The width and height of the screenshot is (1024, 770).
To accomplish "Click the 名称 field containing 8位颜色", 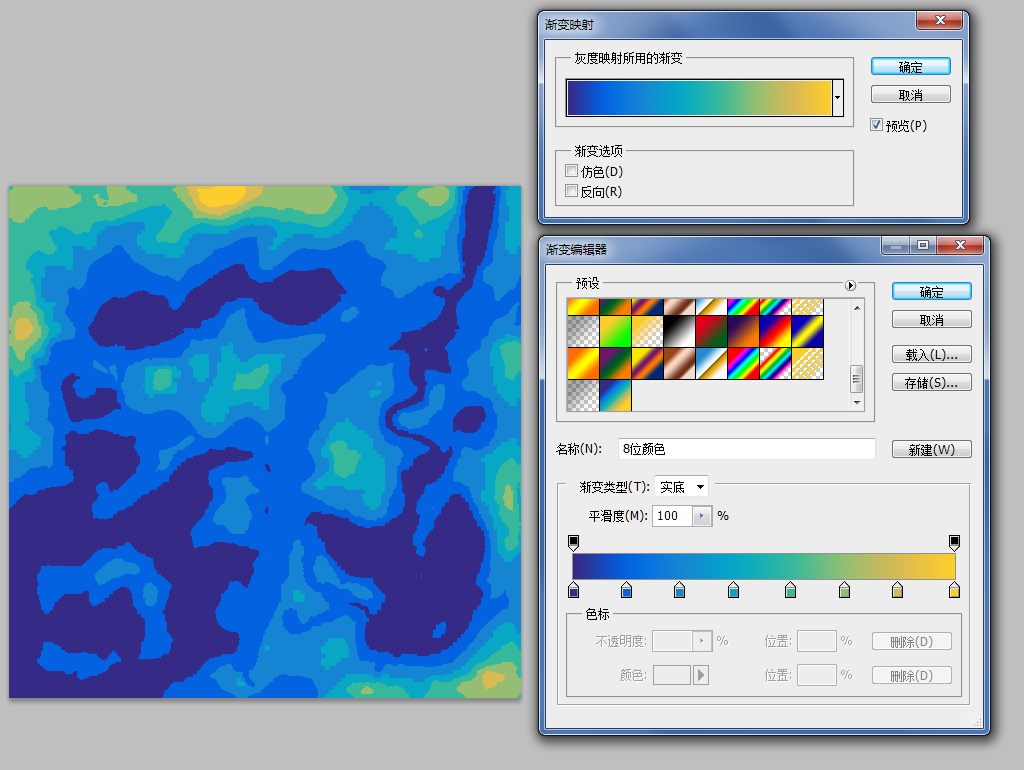I will tap(746, 449).
